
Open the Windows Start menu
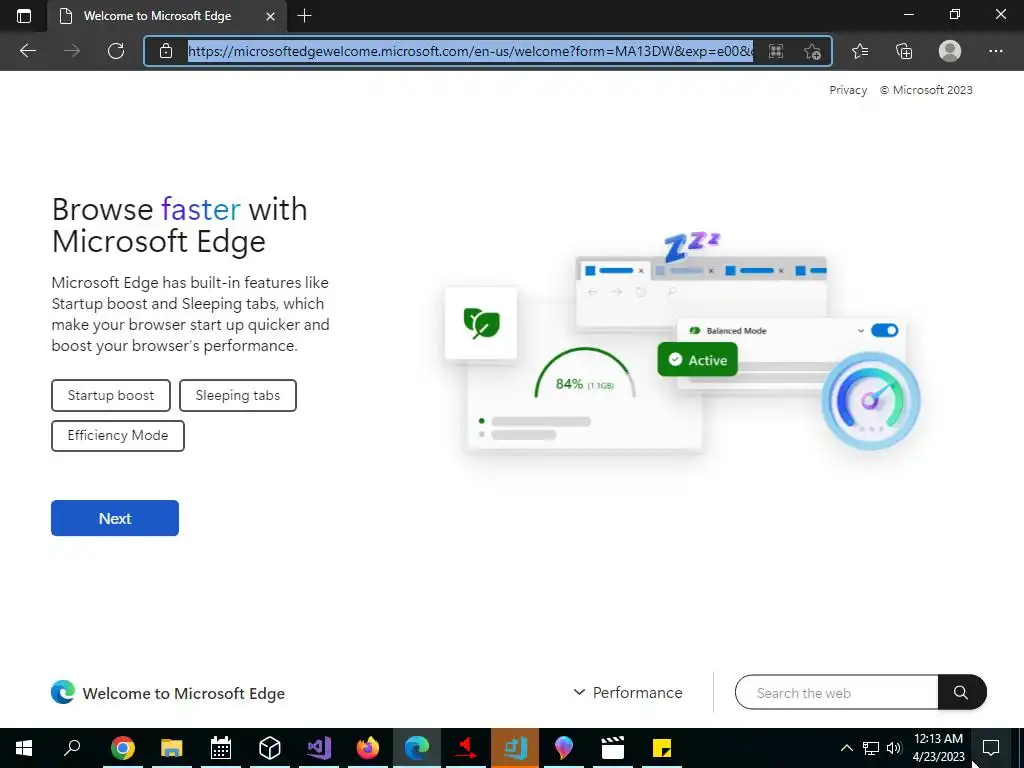point(24,748)
